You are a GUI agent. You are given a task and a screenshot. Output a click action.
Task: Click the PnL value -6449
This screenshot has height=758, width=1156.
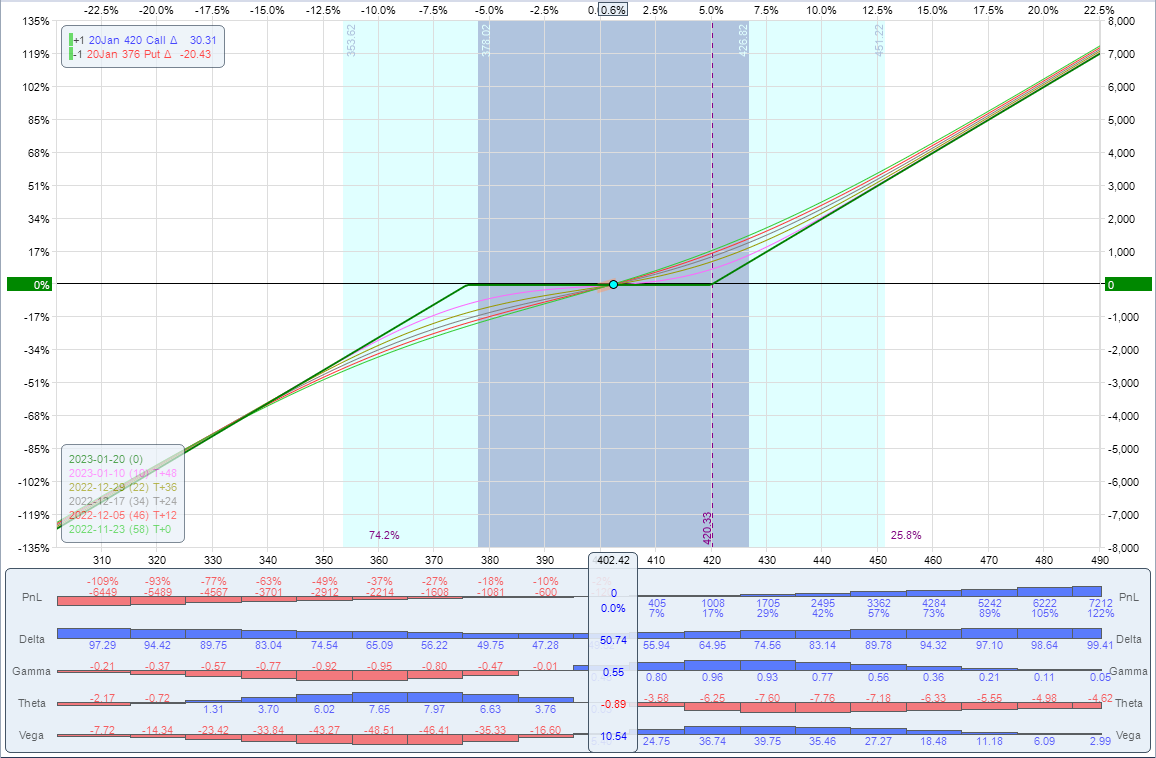point(102,592)
